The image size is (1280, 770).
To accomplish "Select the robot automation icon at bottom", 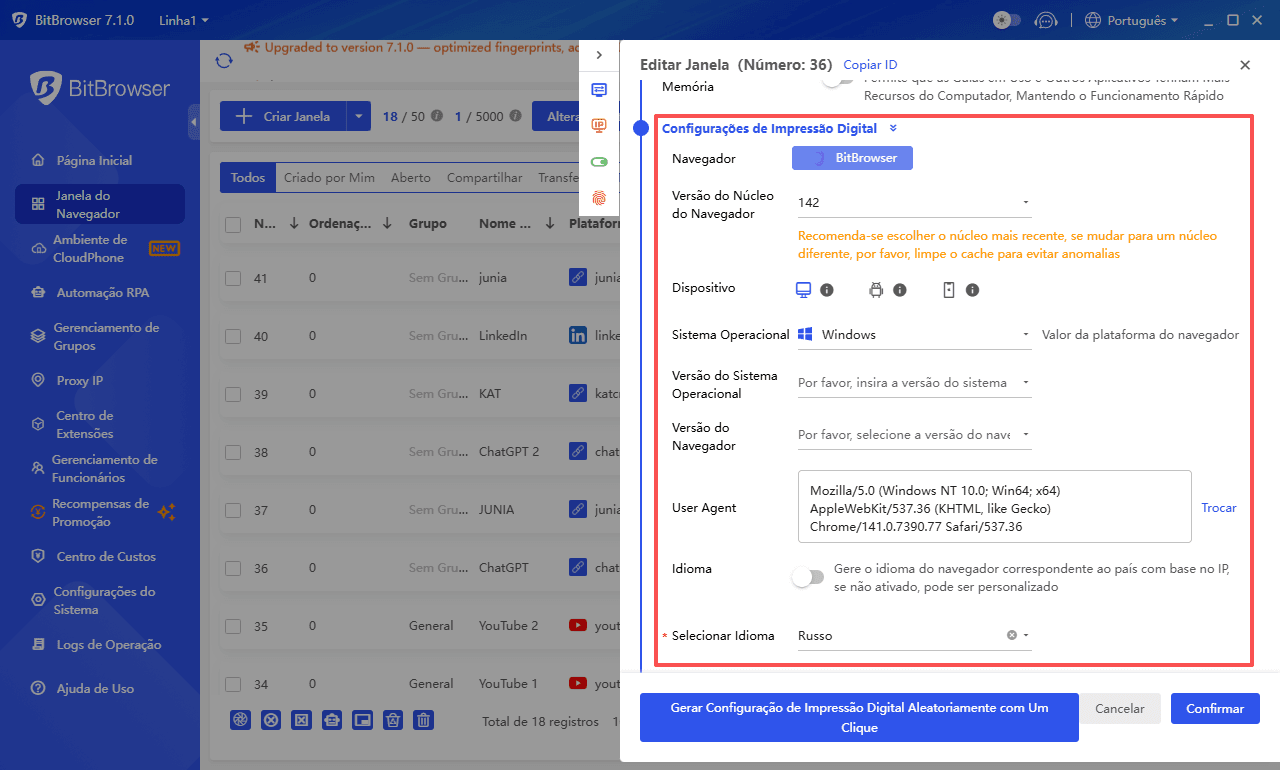I will click(x=331, y=719).
